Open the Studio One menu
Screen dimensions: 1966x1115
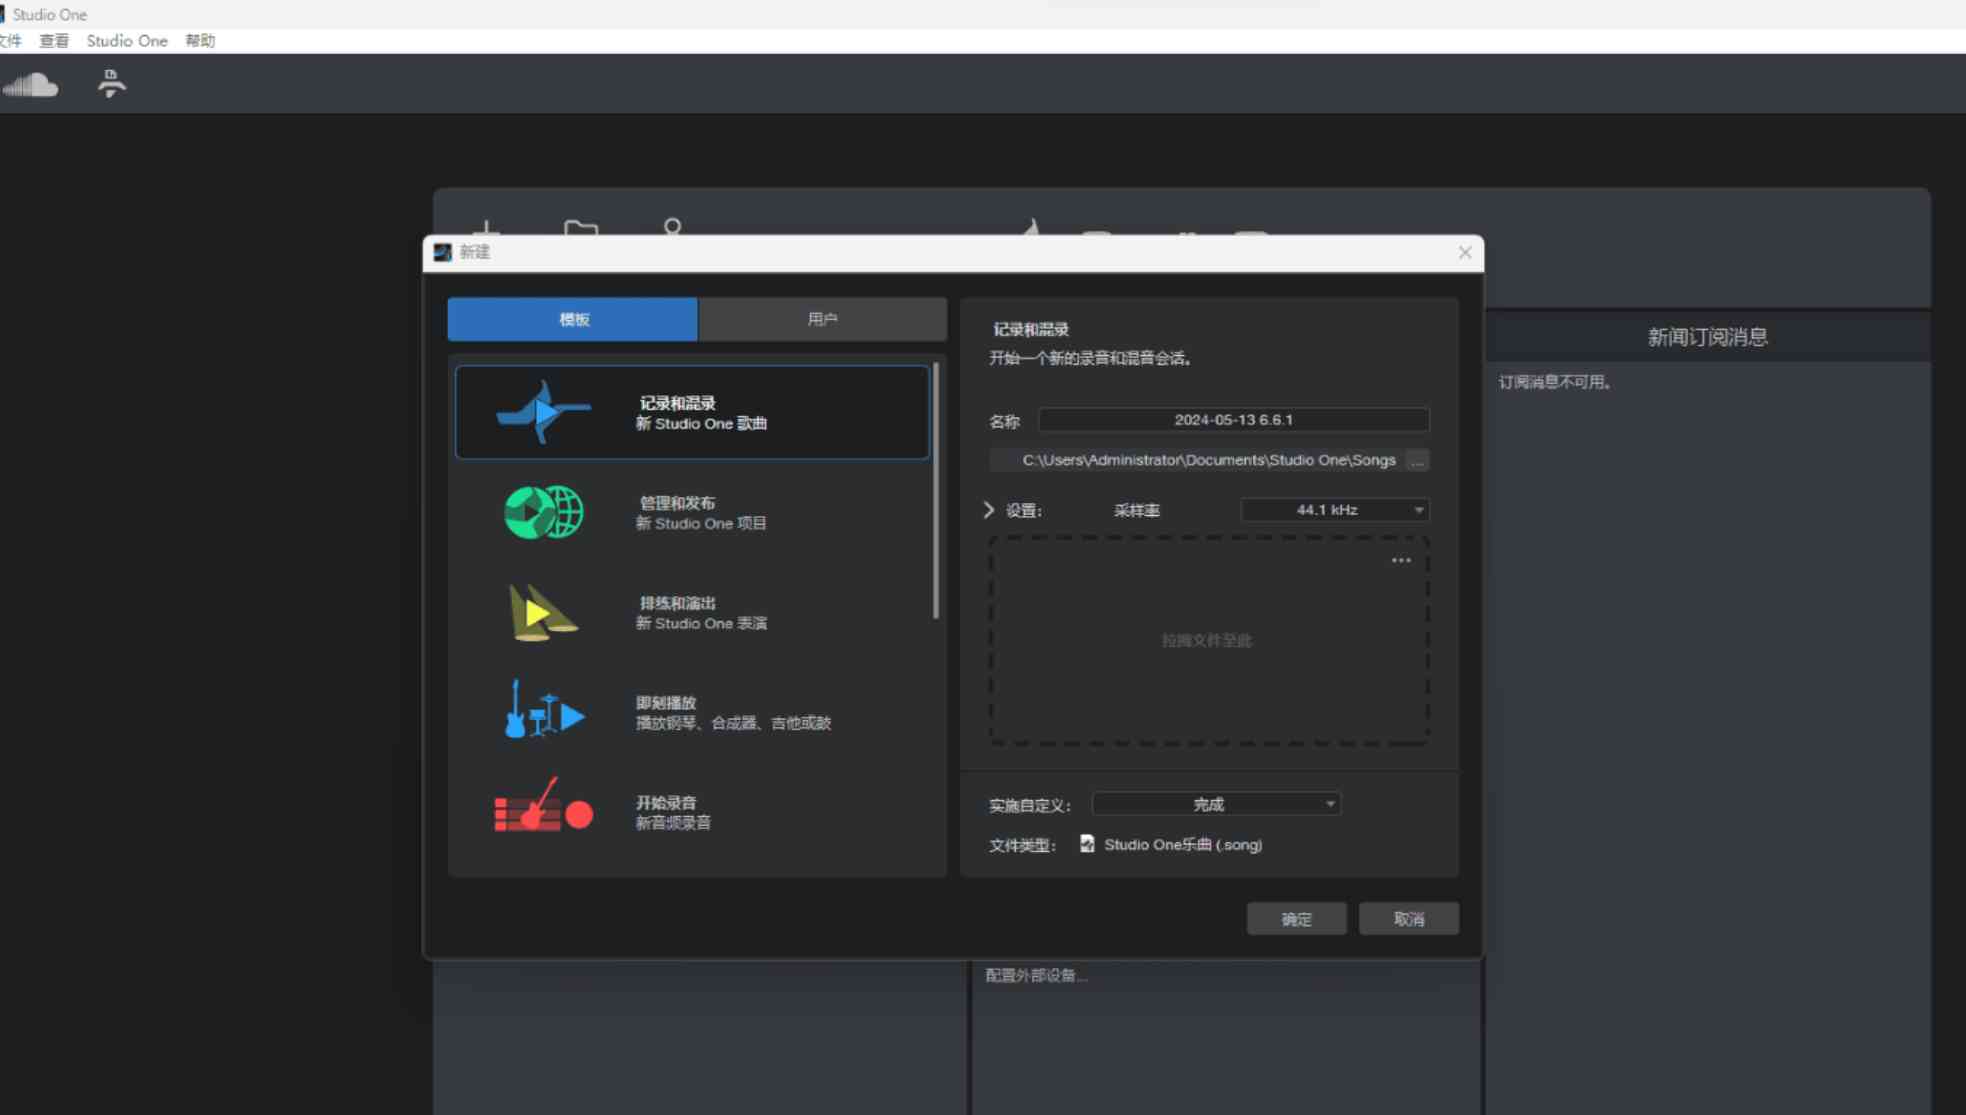click(127, 41)
